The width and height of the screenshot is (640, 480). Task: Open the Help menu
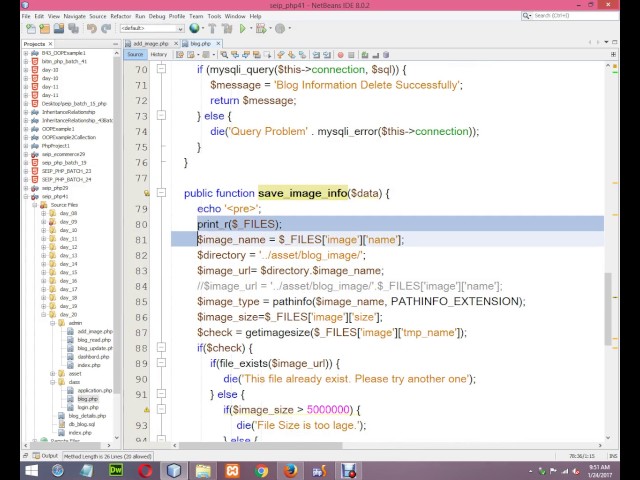(256, 16)
